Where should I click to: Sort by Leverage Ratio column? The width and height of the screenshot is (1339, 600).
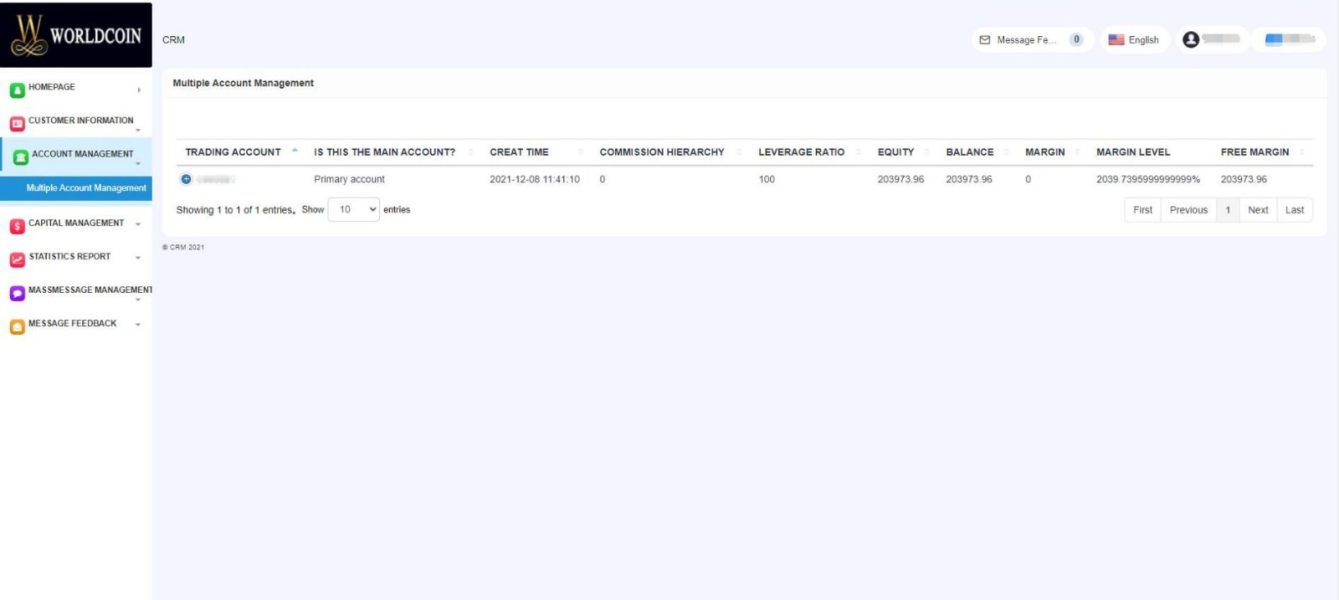(810, 152)
